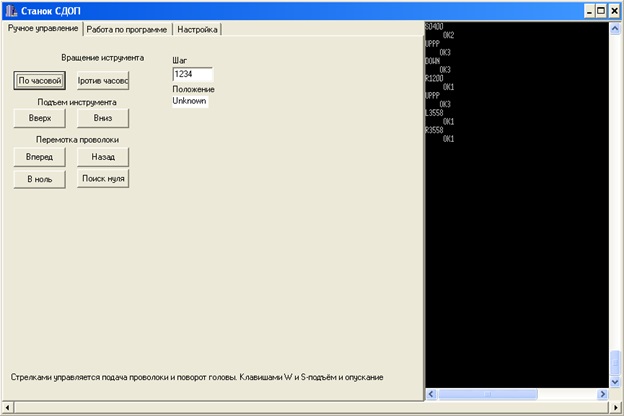Focus the Шаг input field with 1234

pyautogui.click(x=193, y=74)
